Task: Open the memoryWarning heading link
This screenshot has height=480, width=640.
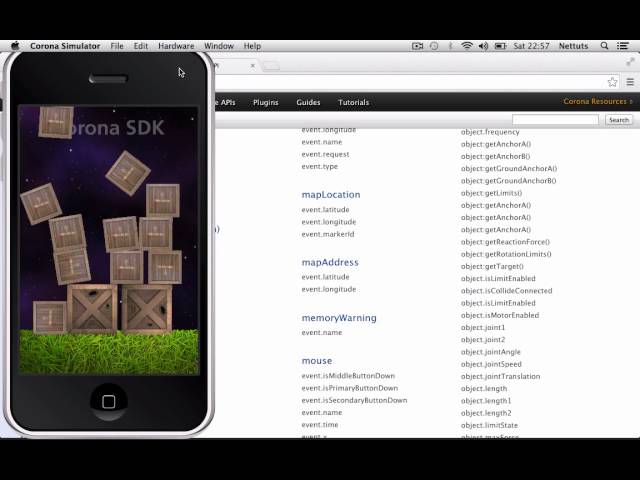Action: coord(339,318)
